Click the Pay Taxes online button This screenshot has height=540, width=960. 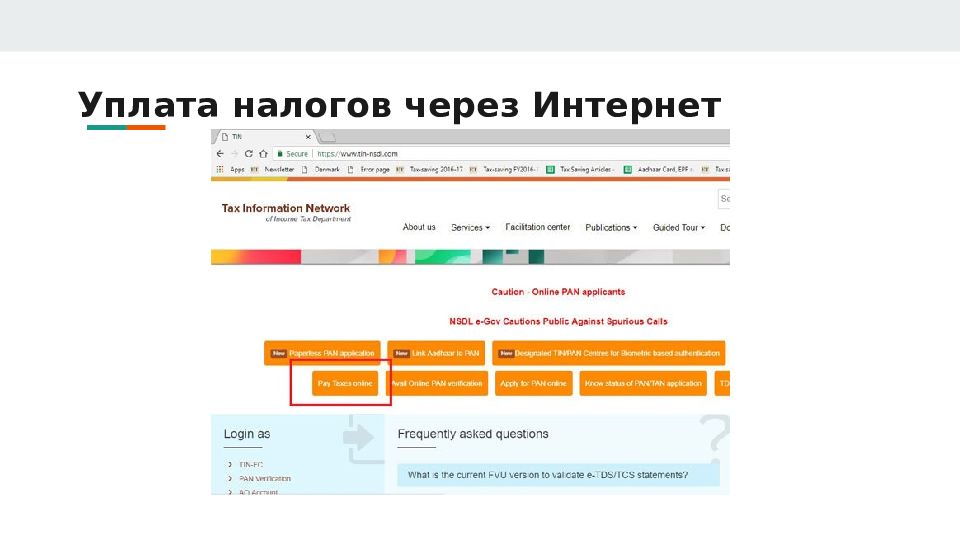point(345,383)
